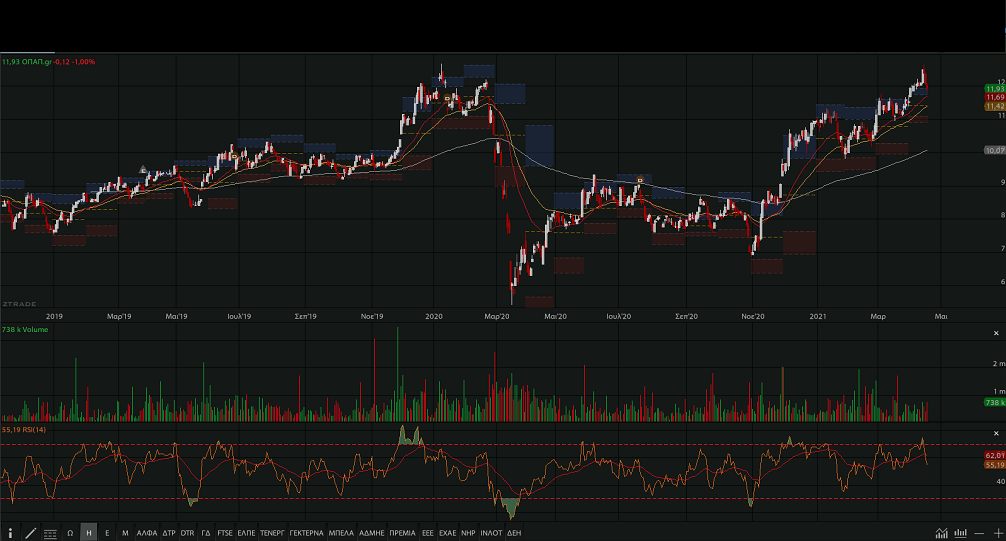1006x541 pixels.
Task: Close the Volume indicator panel
Action: point(996,333)
